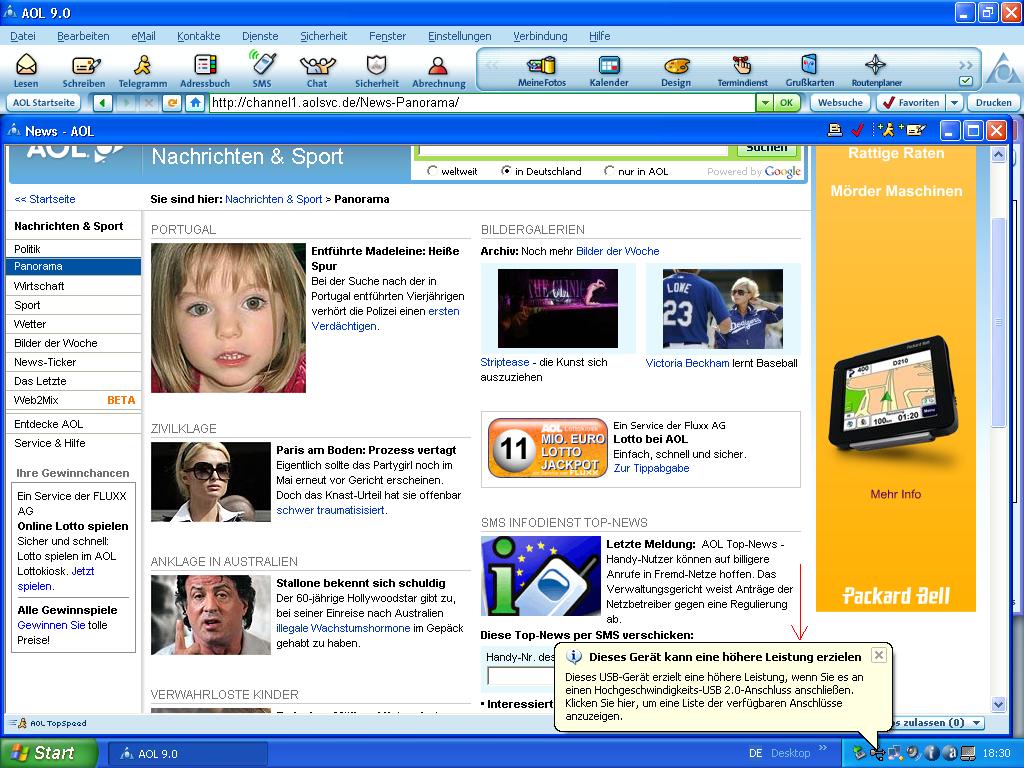Open News-Ticker in the sidebar
The height and width of the screenshot is (768, 1024).
point(73,362)
